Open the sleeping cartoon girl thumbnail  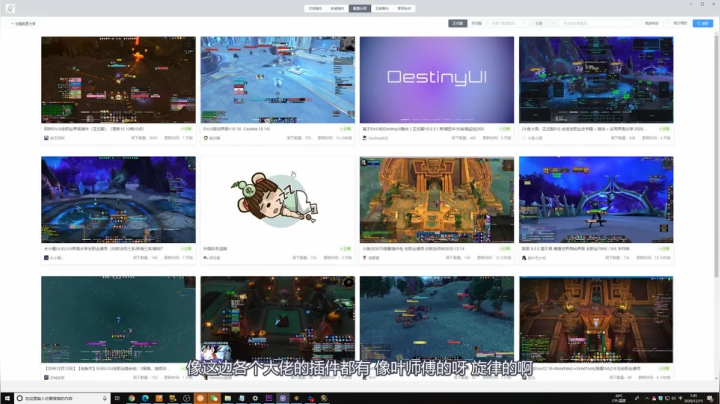[277, 200]
